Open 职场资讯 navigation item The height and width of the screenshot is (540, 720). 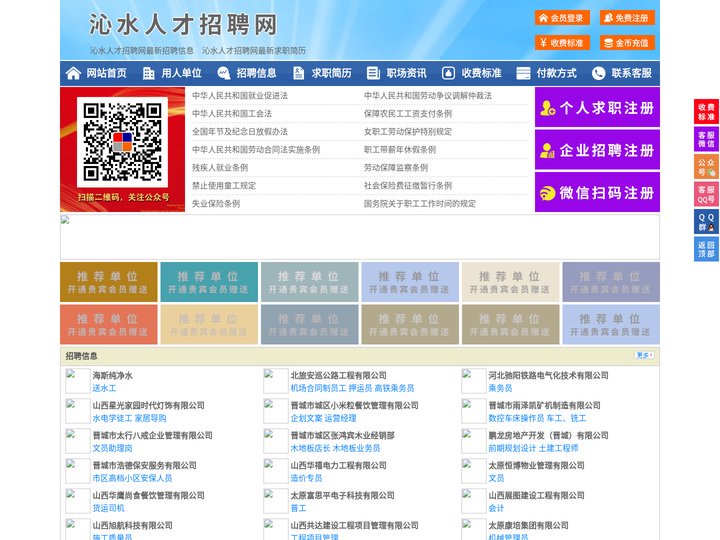406,73
